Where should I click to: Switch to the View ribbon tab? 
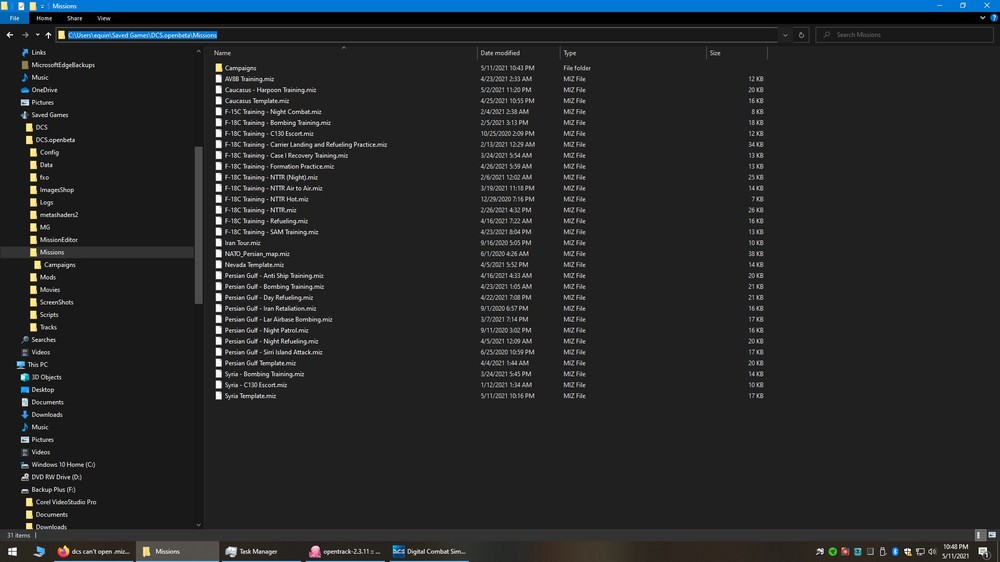click(104, 18)
